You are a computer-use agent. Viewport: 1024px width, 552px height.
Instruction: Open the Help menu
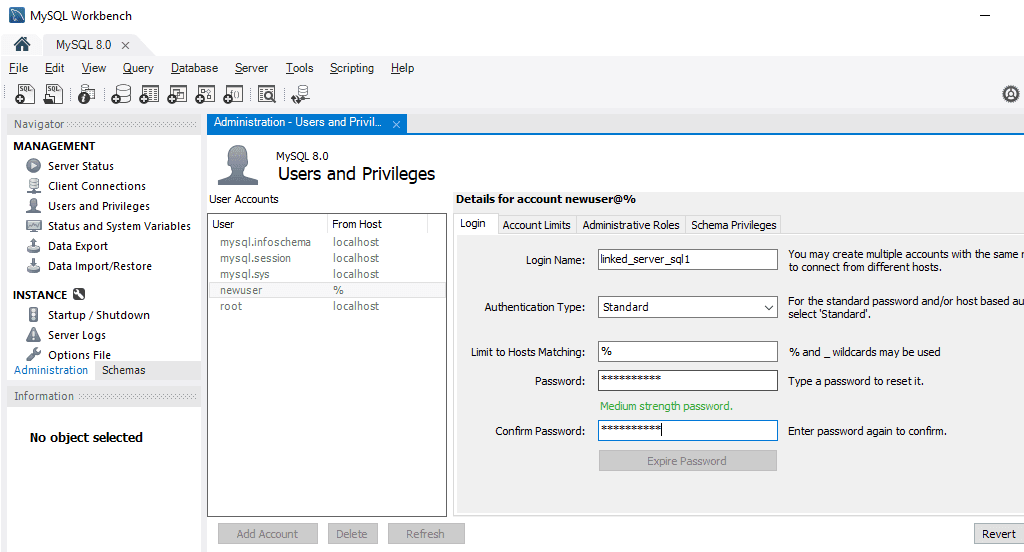[402, 68]
